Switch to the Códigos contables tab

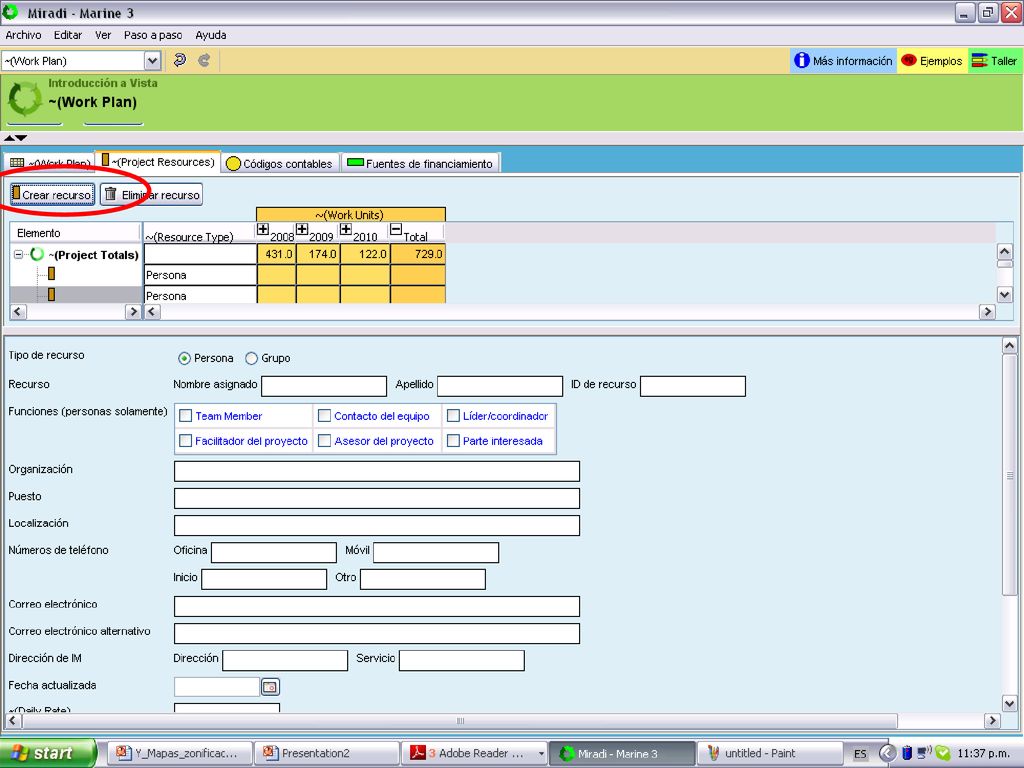(280, 163)
